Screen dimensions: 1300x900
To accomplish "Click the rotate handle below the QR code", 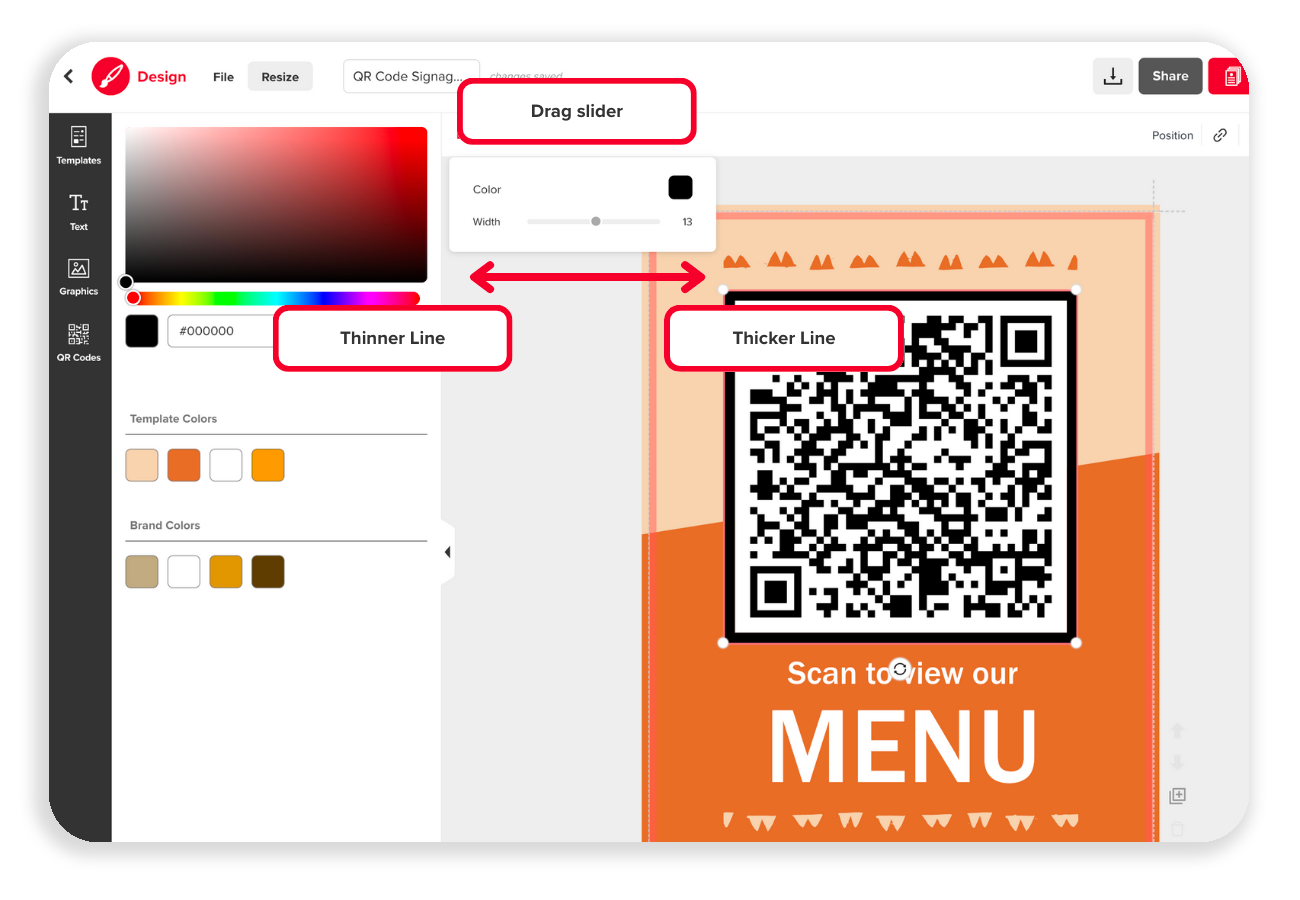I will click(x=900, y=669).
